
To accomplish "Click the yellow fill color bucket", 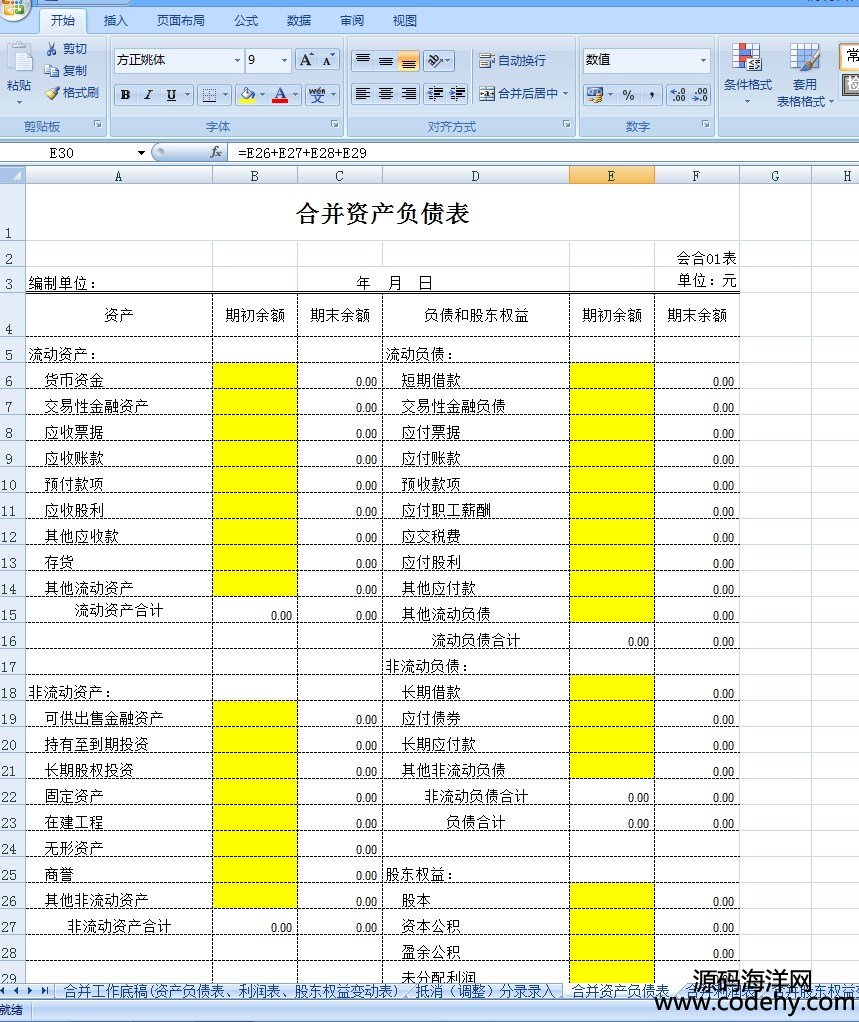I will 247,95.
